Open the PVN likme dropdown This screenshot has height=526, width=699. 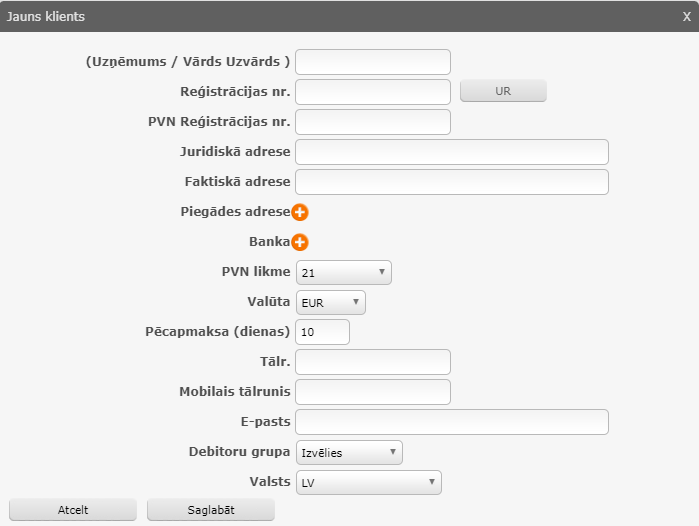click(343, 272)
